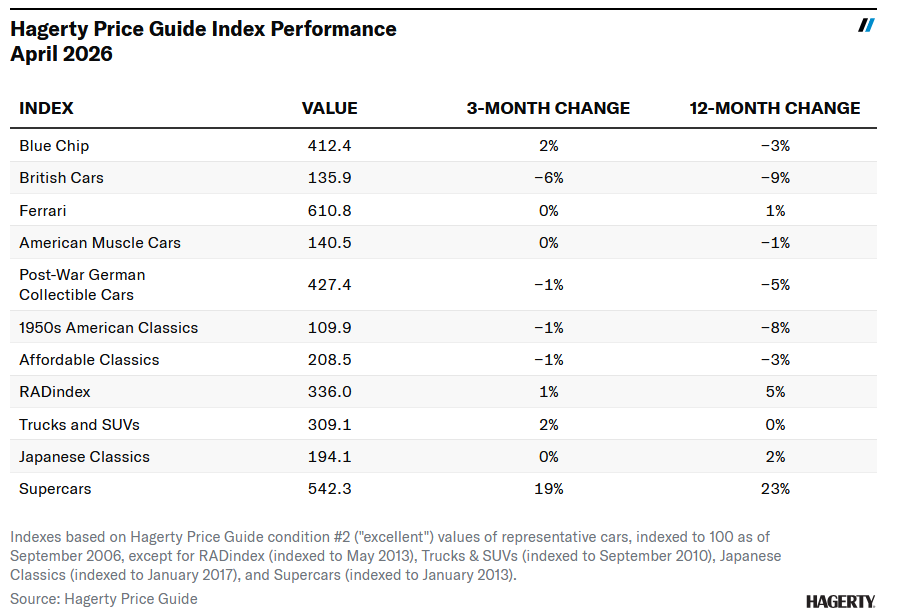Click the Source: Hagerty Price Guide text
This screenshot has width=912, height=610.
coord(104,599)
